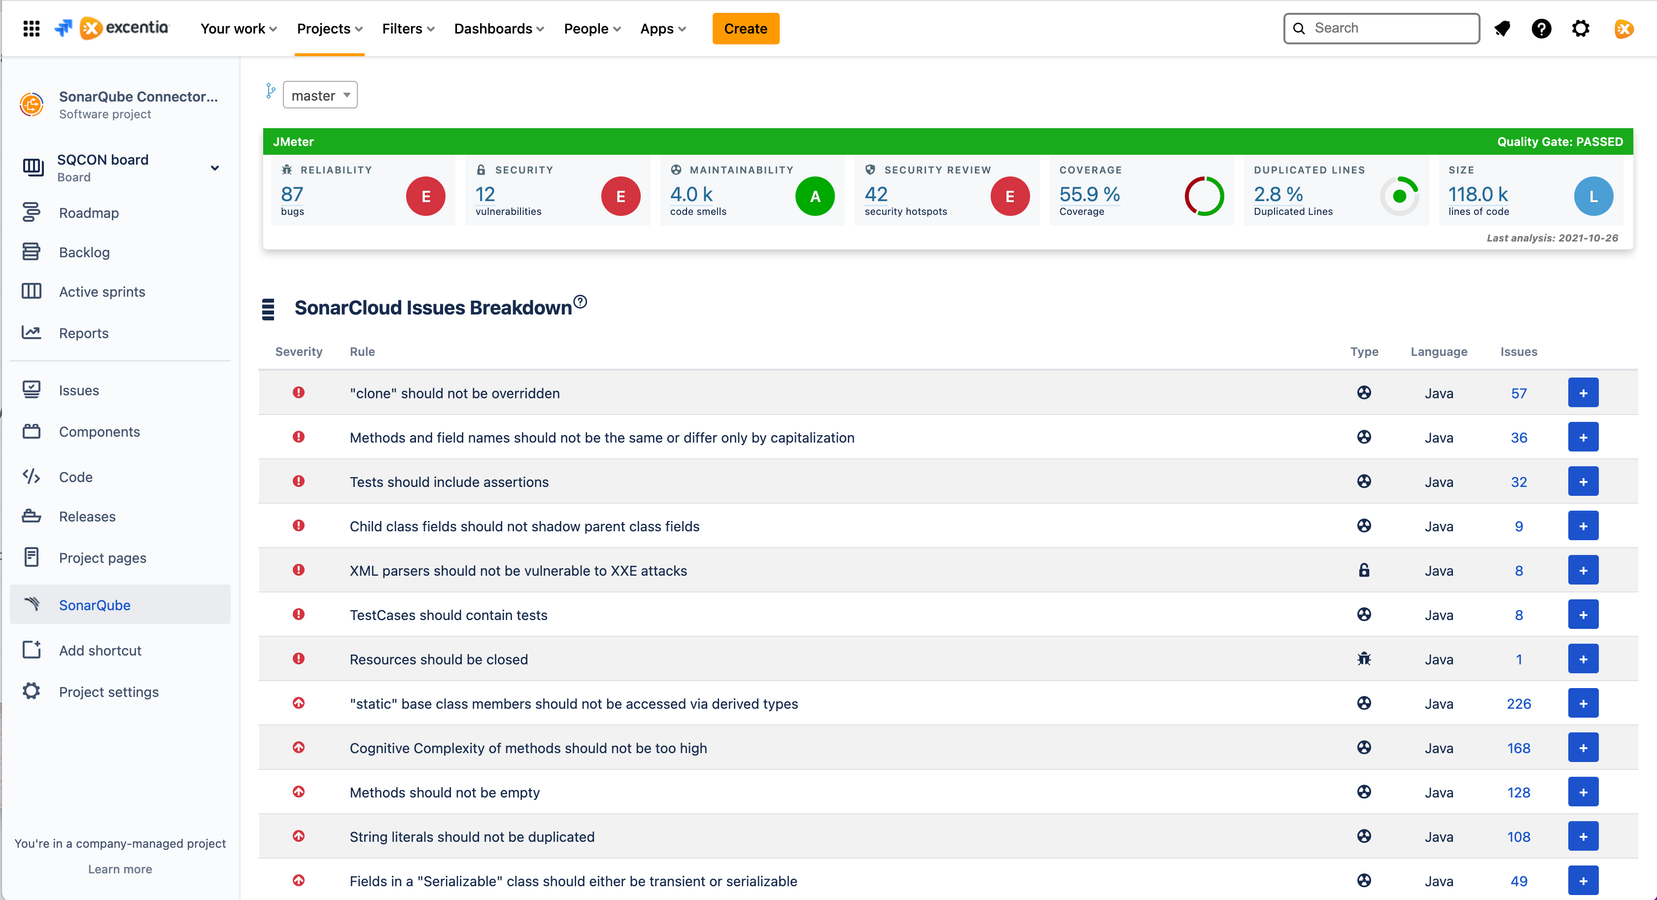Image resolution: width=1657 pixels, height=900 pixels.
Task: Click the Roadmap sidebar icon
Action: tap(32, 212)
